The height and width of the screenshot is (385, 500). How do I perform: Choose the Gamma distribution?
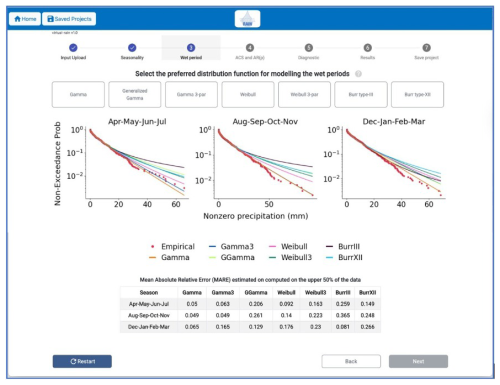pyautogui.click(x=78, y=95)
